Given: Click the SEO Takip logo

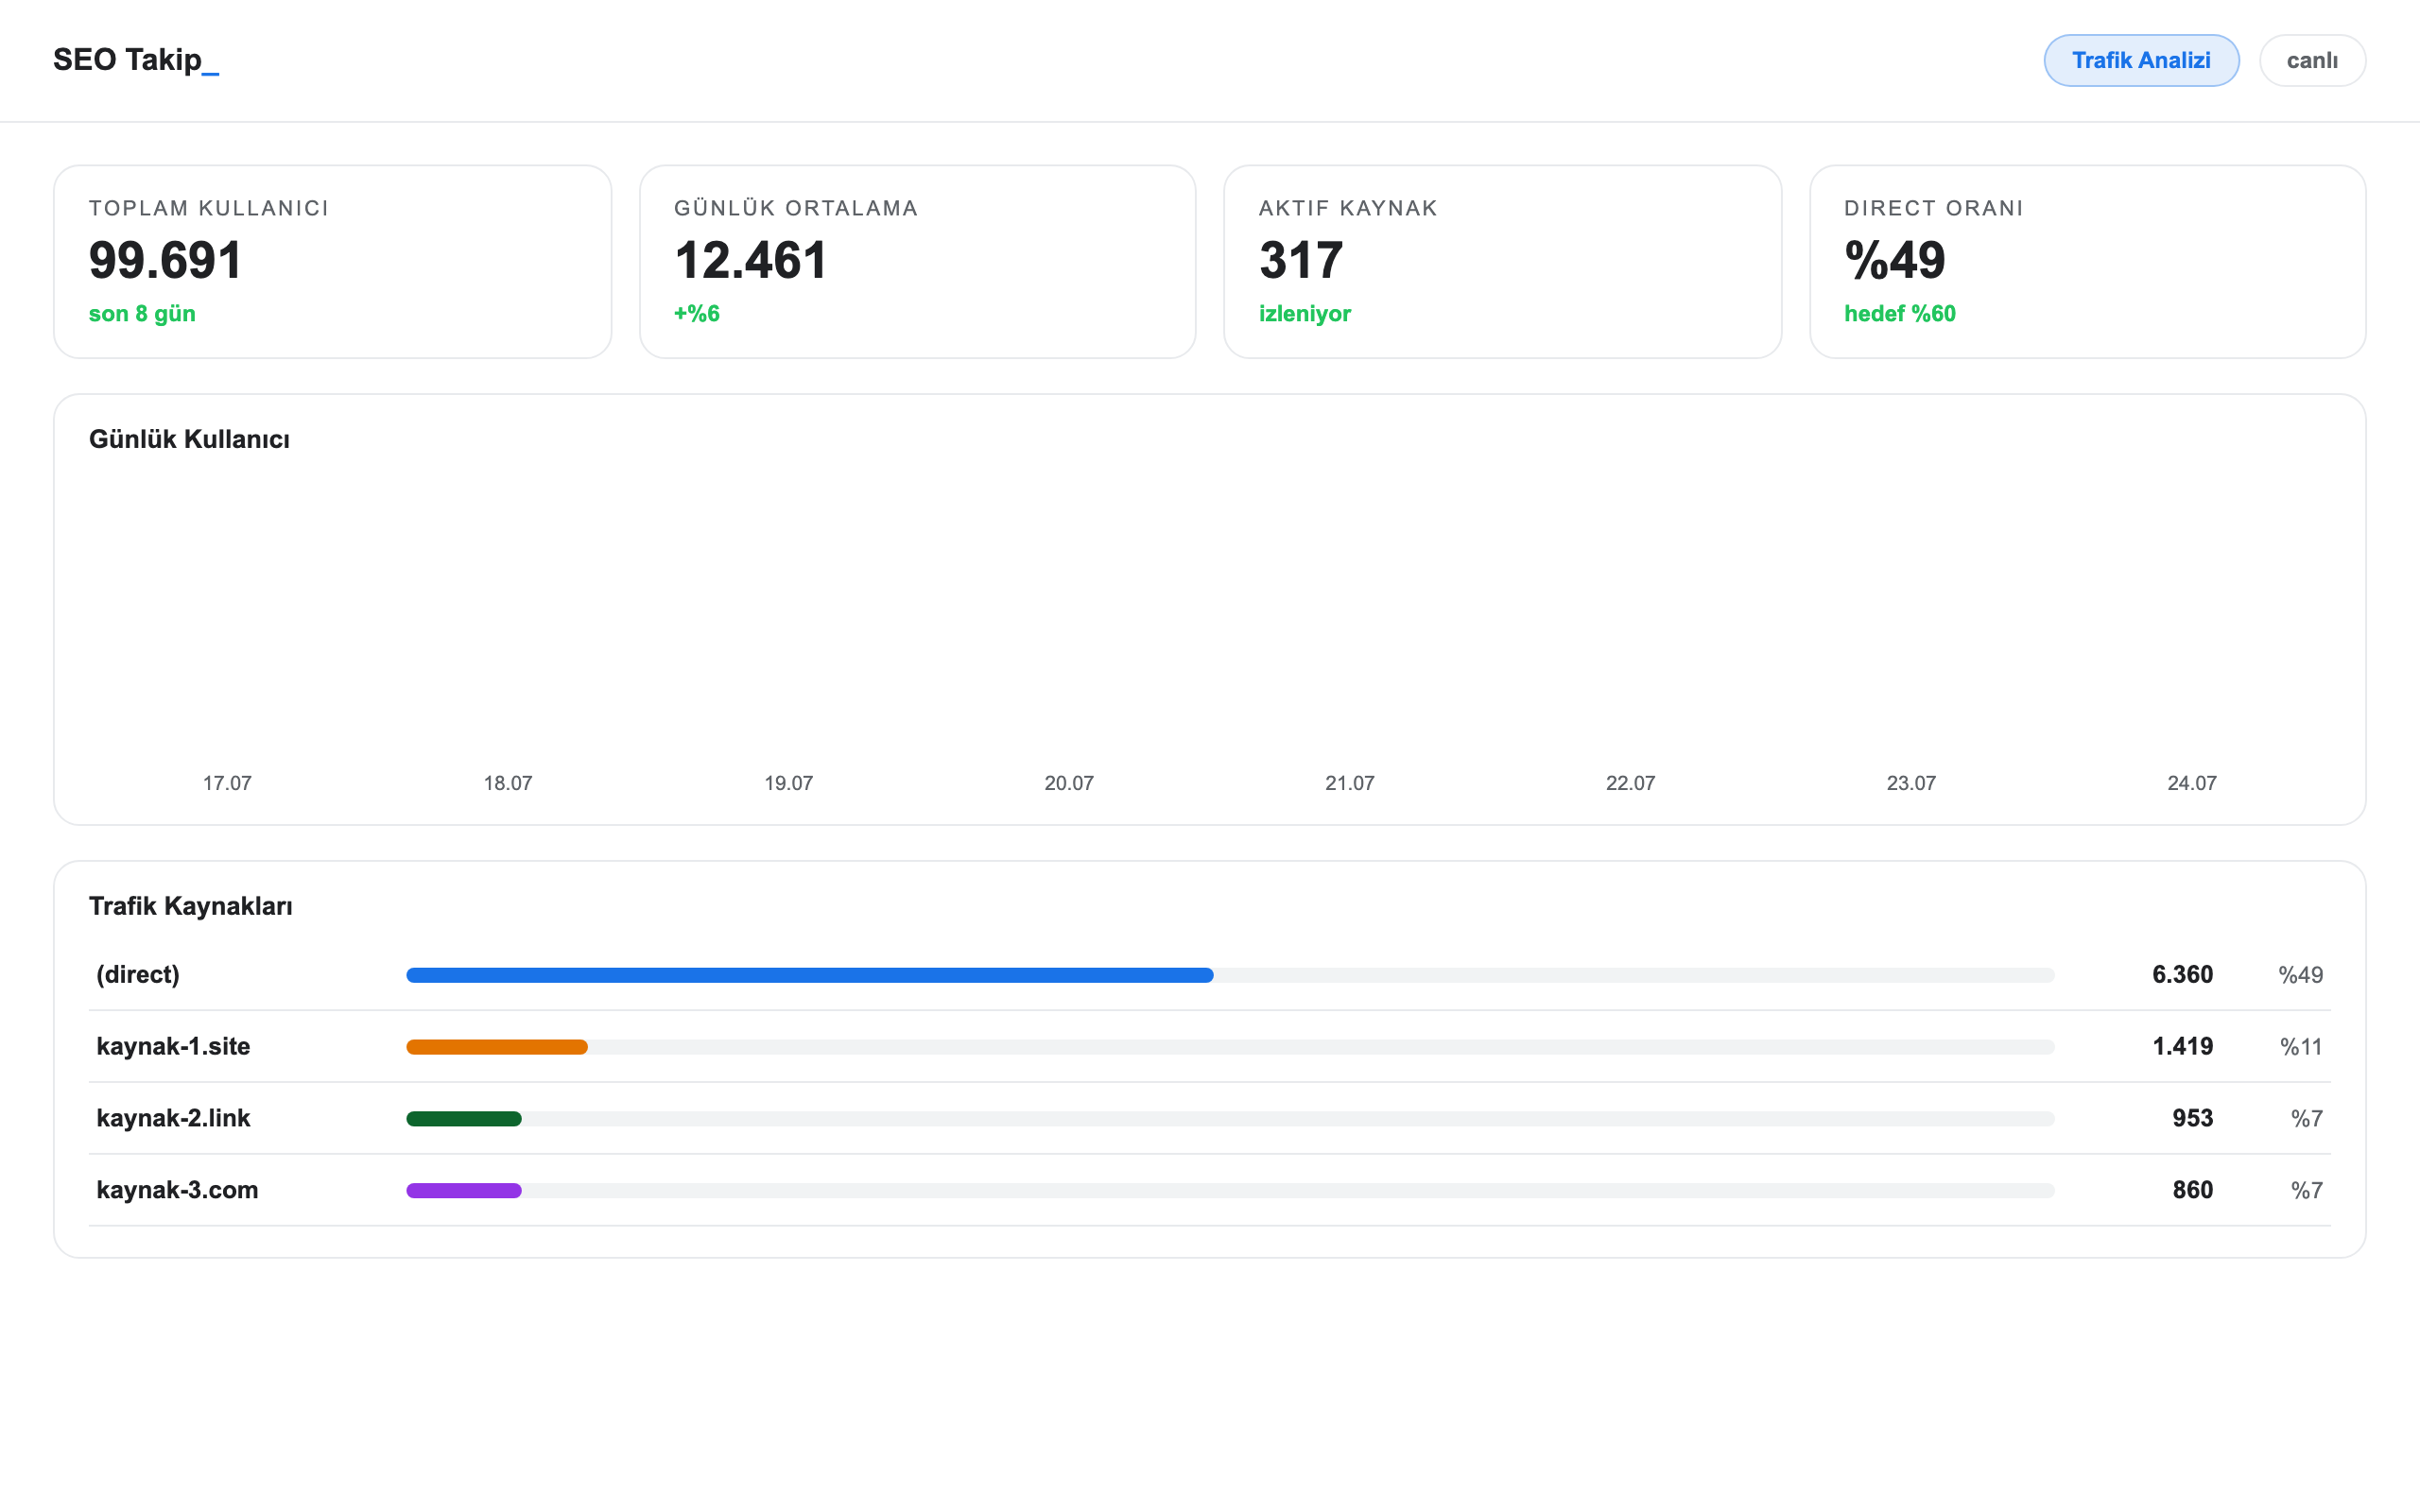Looking at the screenshot, I should click(x=136, y=60).
